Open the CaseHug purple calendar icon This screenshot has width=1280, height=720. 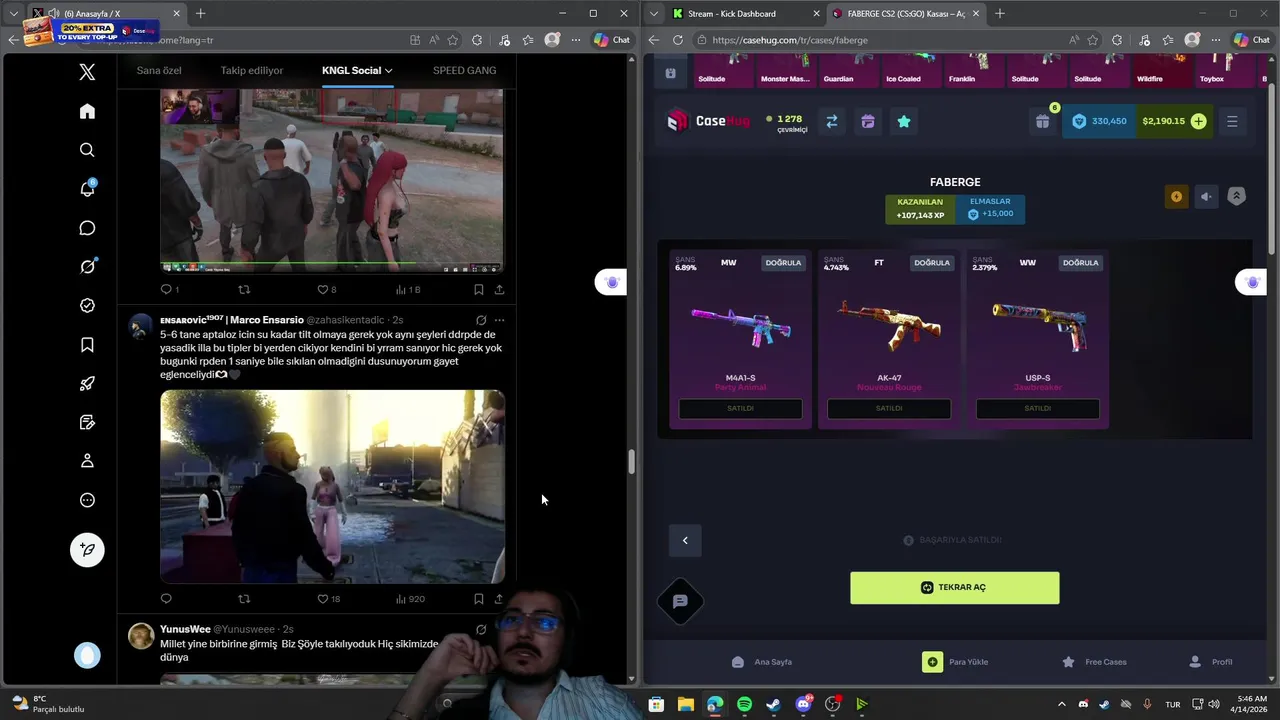pyautogui.click(x=867, y=121)
